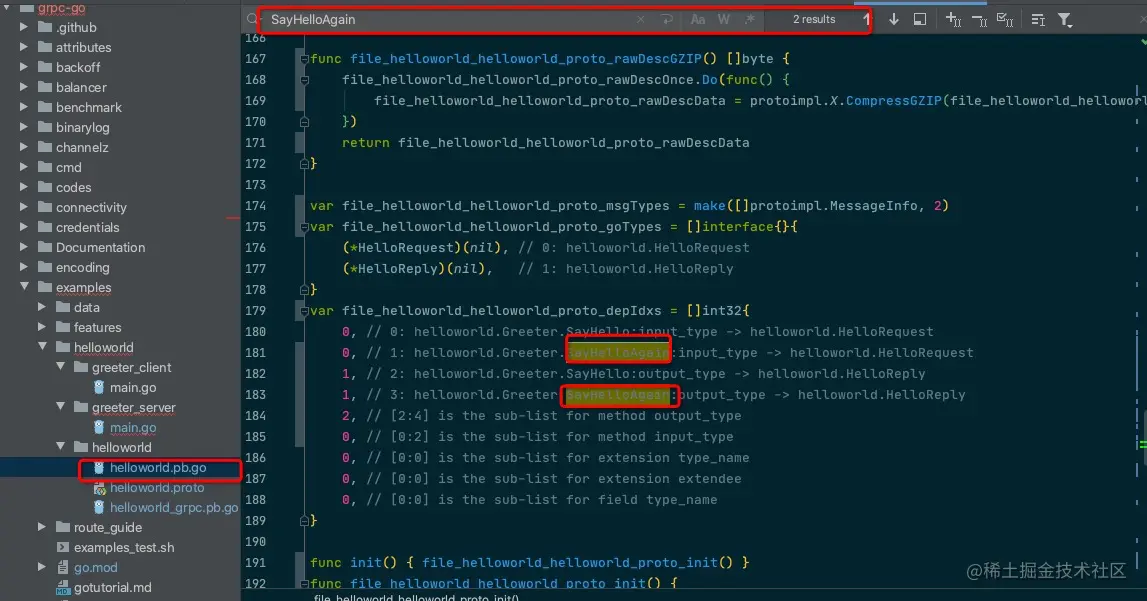Screen dimensions: 1147x601
Task: Click line number 191 in the gutter
Action: click(255, 562)
